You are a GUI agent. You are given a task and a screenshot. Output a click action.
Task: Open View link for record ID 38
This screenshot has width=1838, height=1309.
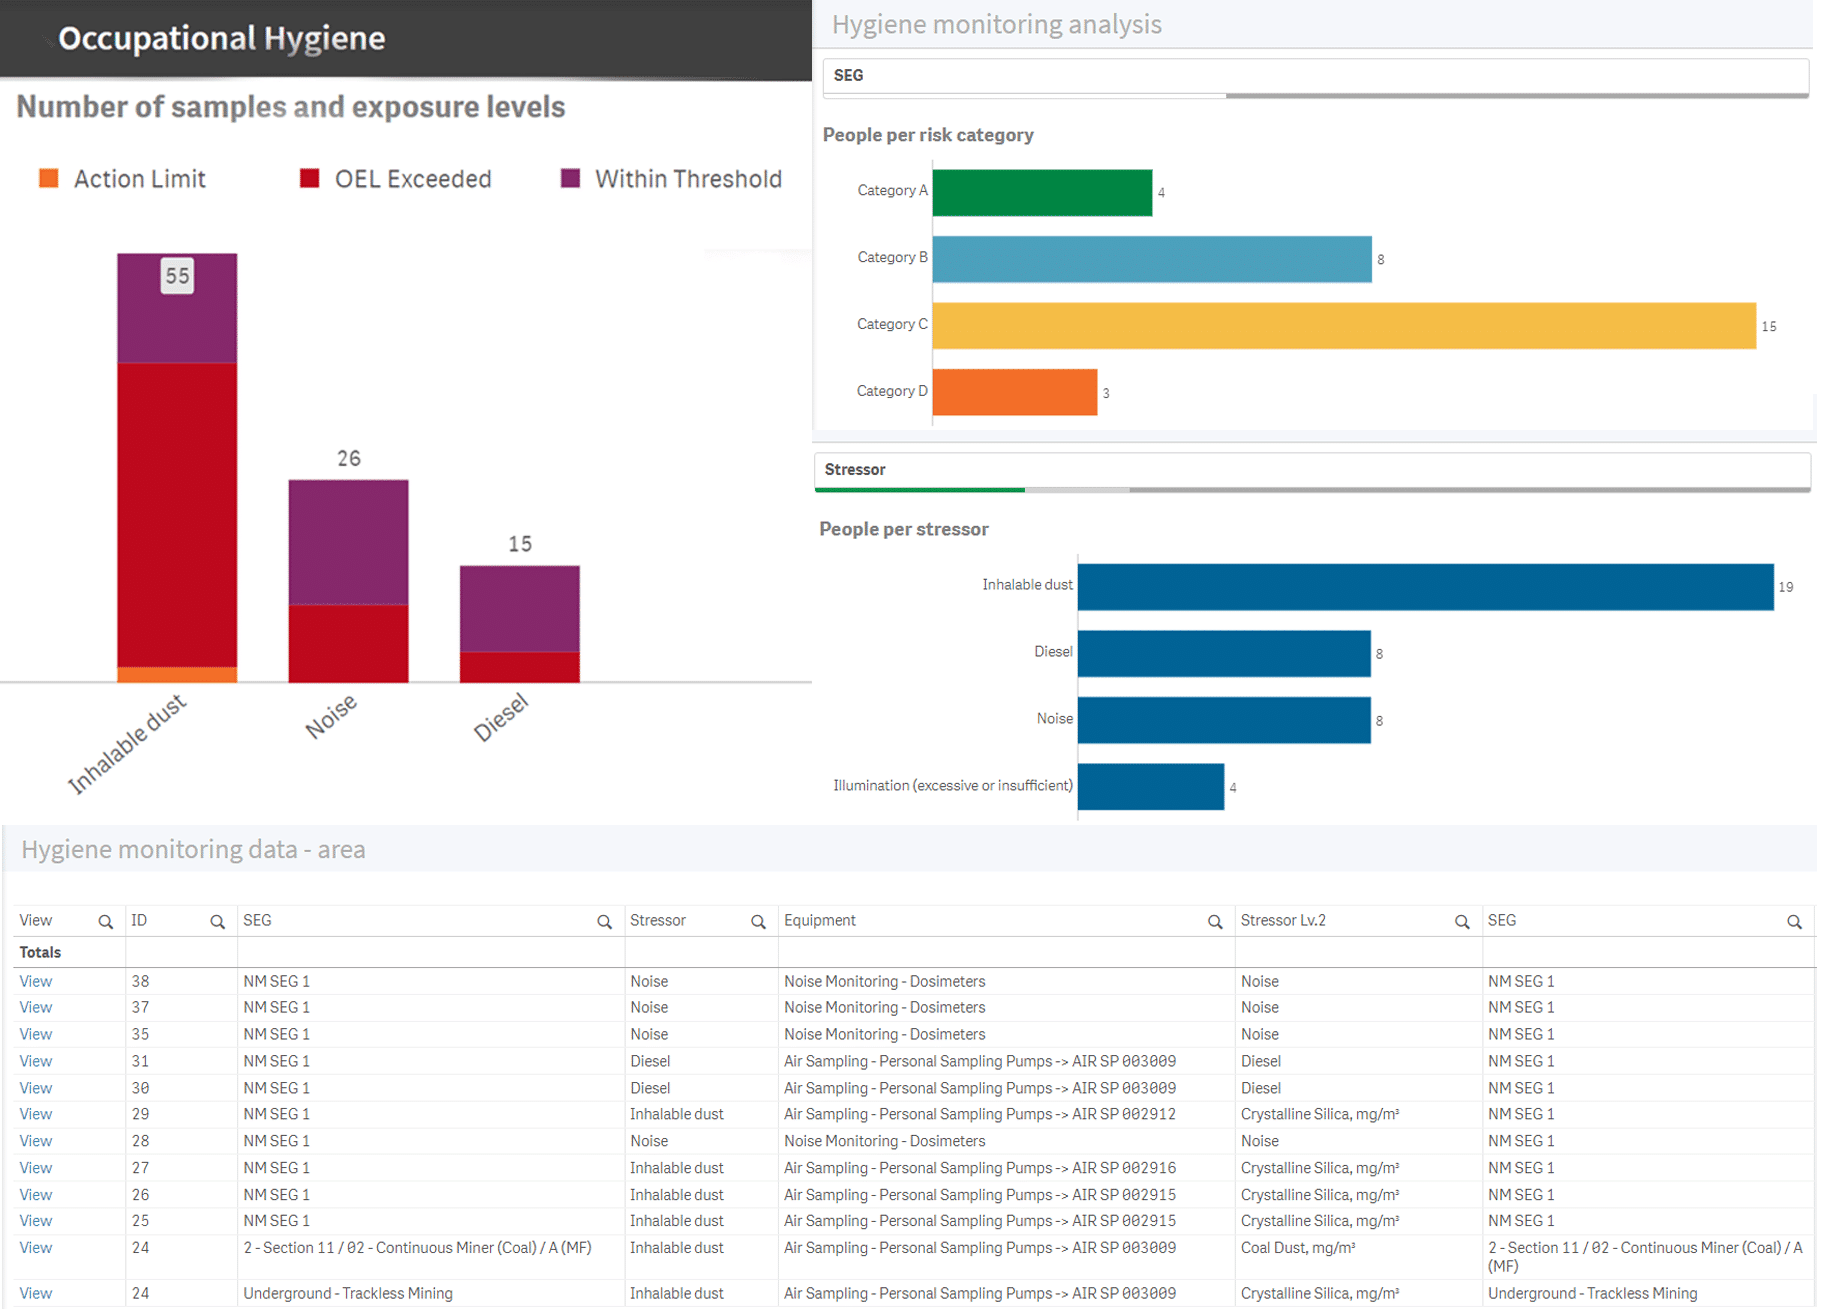pos(36,981)
